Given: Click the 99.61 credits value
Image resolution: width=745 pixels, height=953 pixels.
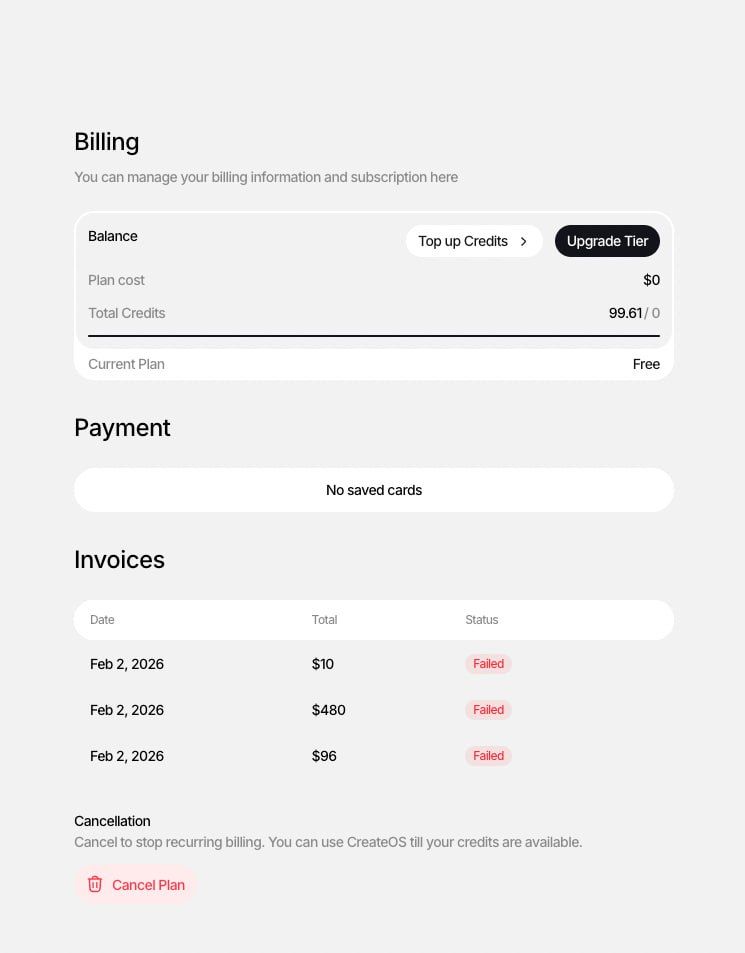Looking at the screenshot, I should [625, 313].
